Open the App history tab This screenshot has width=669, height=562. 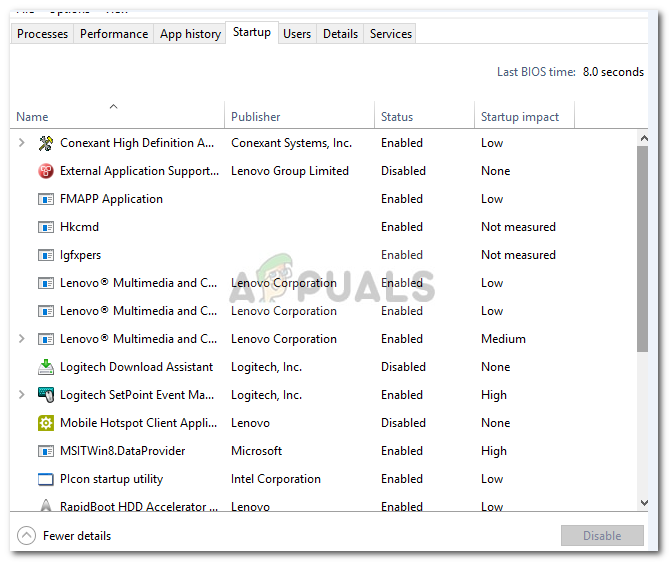pyautogui.click(x=190, y=34)
